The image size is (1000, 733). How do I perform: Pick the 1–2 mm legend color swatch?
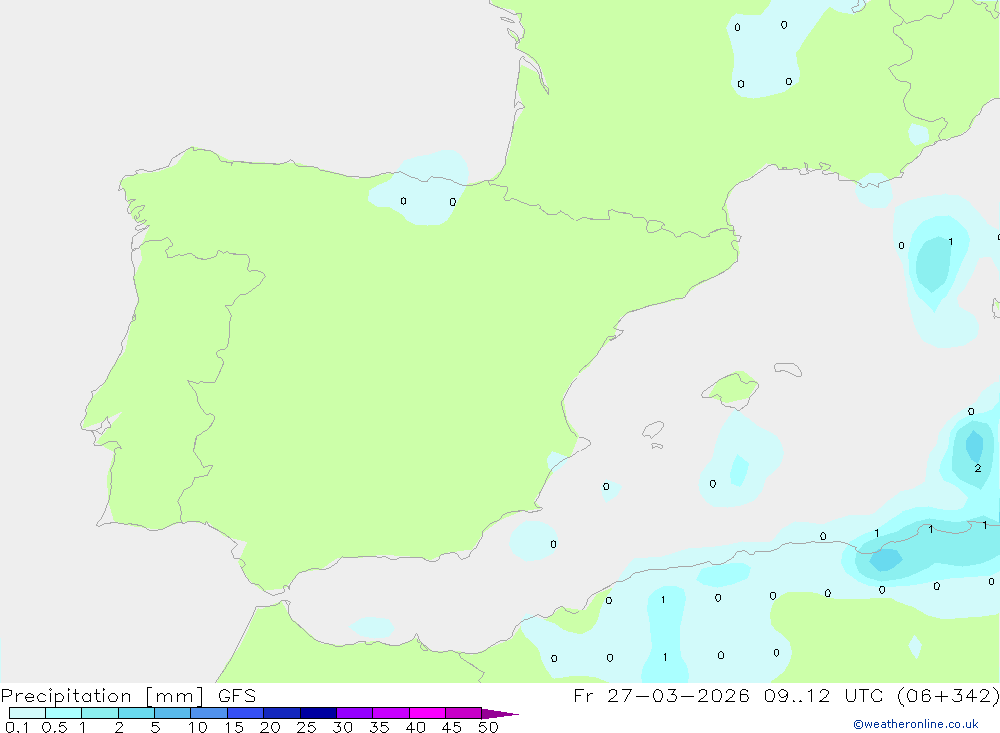[99, 713]
